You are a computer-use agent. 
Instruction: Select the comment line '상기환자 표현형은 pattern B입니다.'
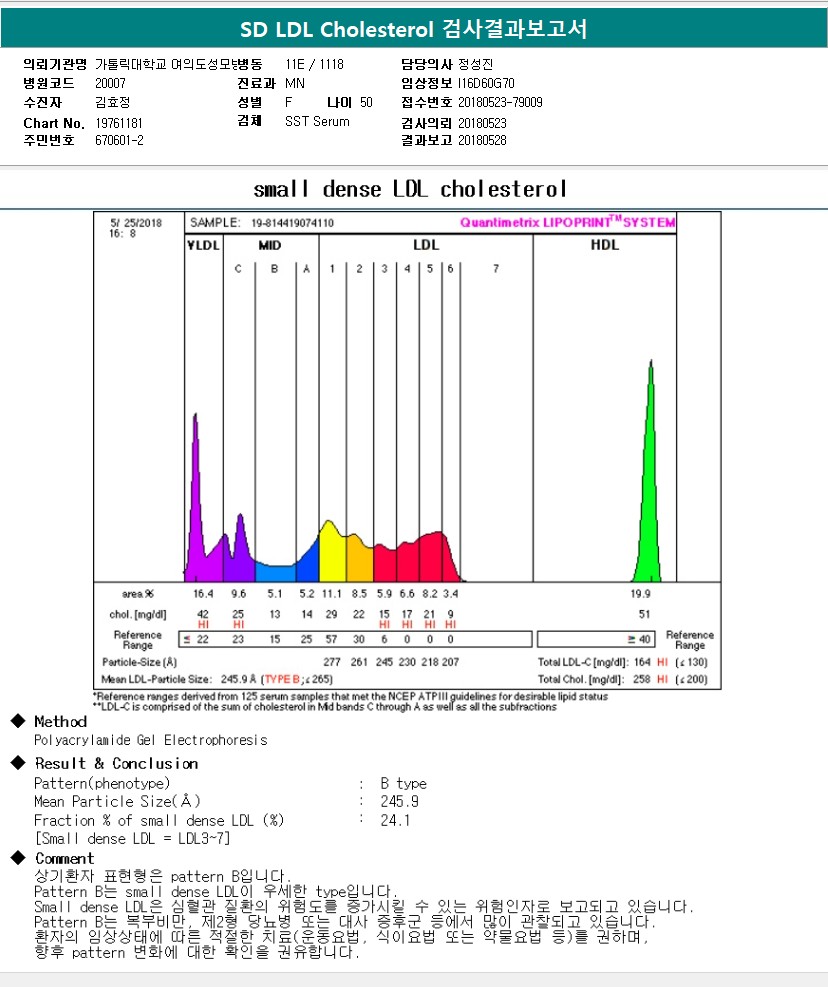click(x=162, y=876)
